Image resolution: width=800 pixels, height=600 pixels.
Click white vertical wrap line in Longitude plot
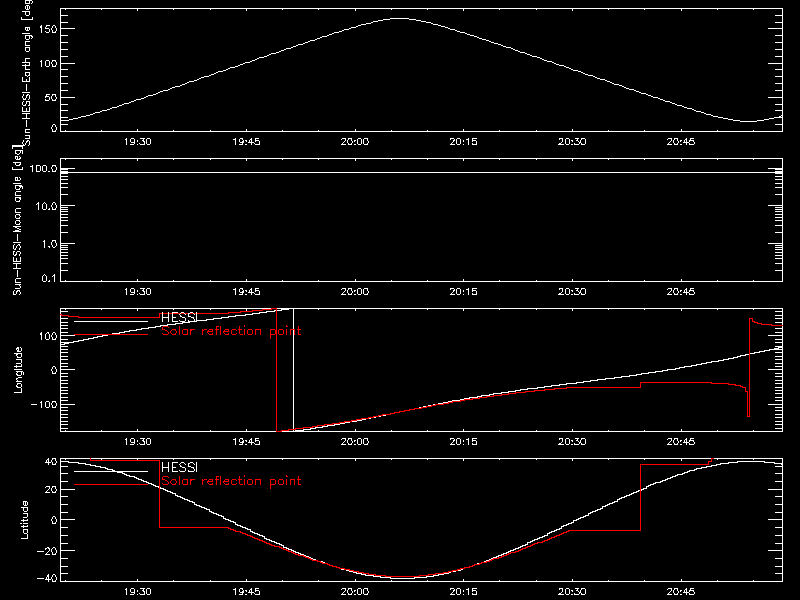[x=293, y=370]
